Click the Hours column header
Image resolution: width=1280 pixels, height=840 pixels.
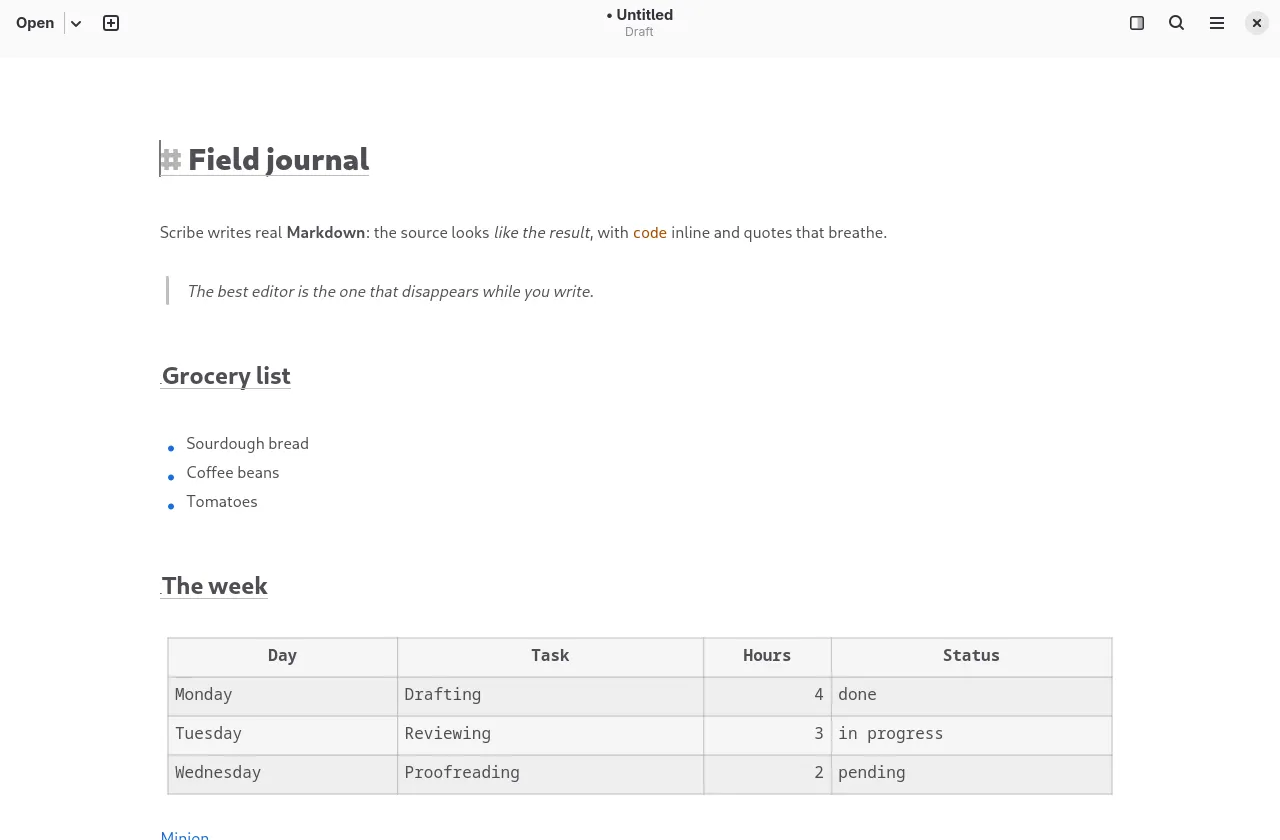(767, 656)
